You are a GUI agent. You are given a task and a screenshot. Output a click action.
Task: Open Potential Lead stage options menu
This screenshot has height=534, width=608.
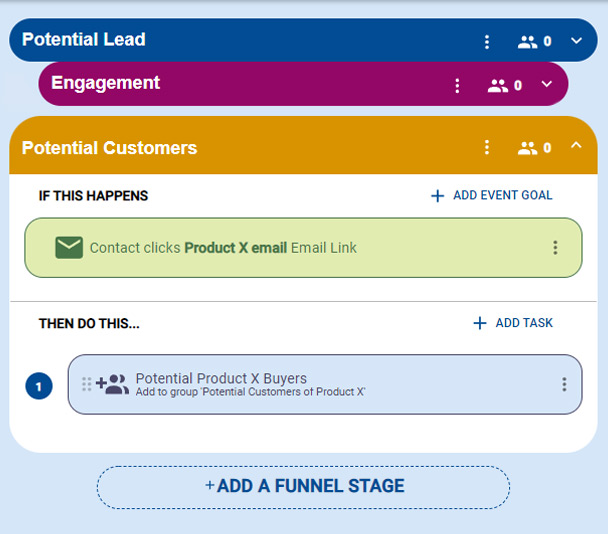(487, 41)
